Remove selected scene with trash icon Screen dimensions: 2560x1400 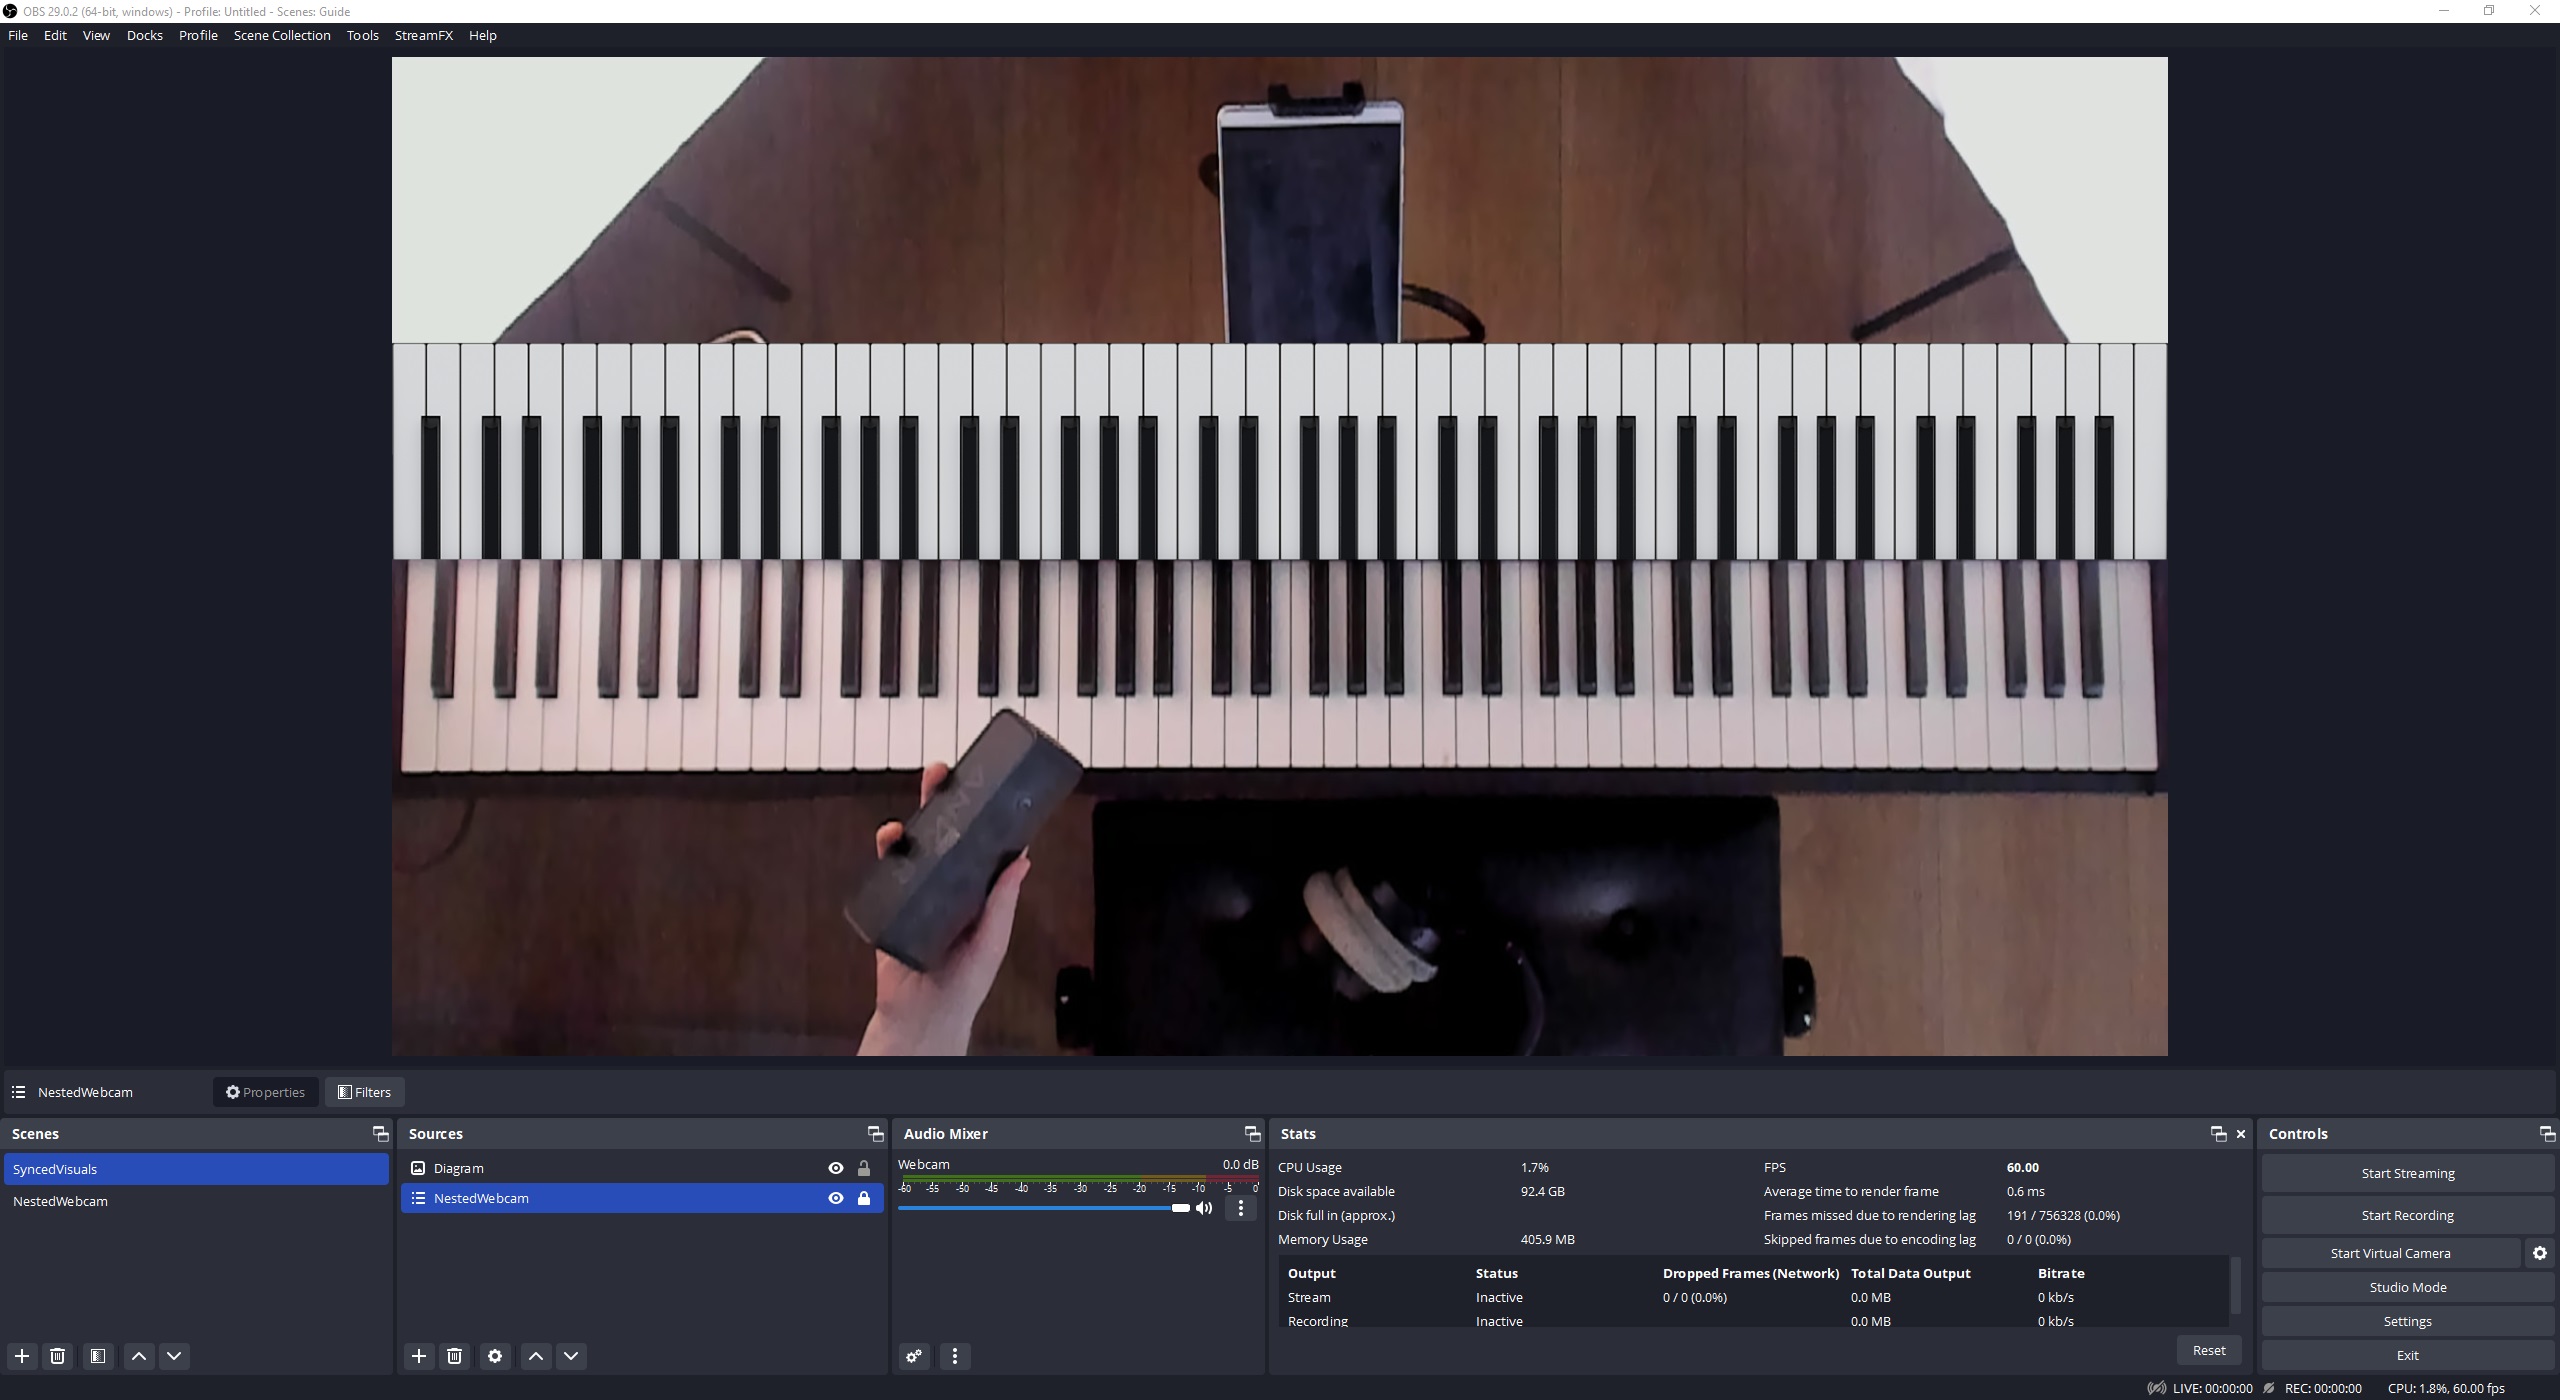click(x=58, y=1356)
